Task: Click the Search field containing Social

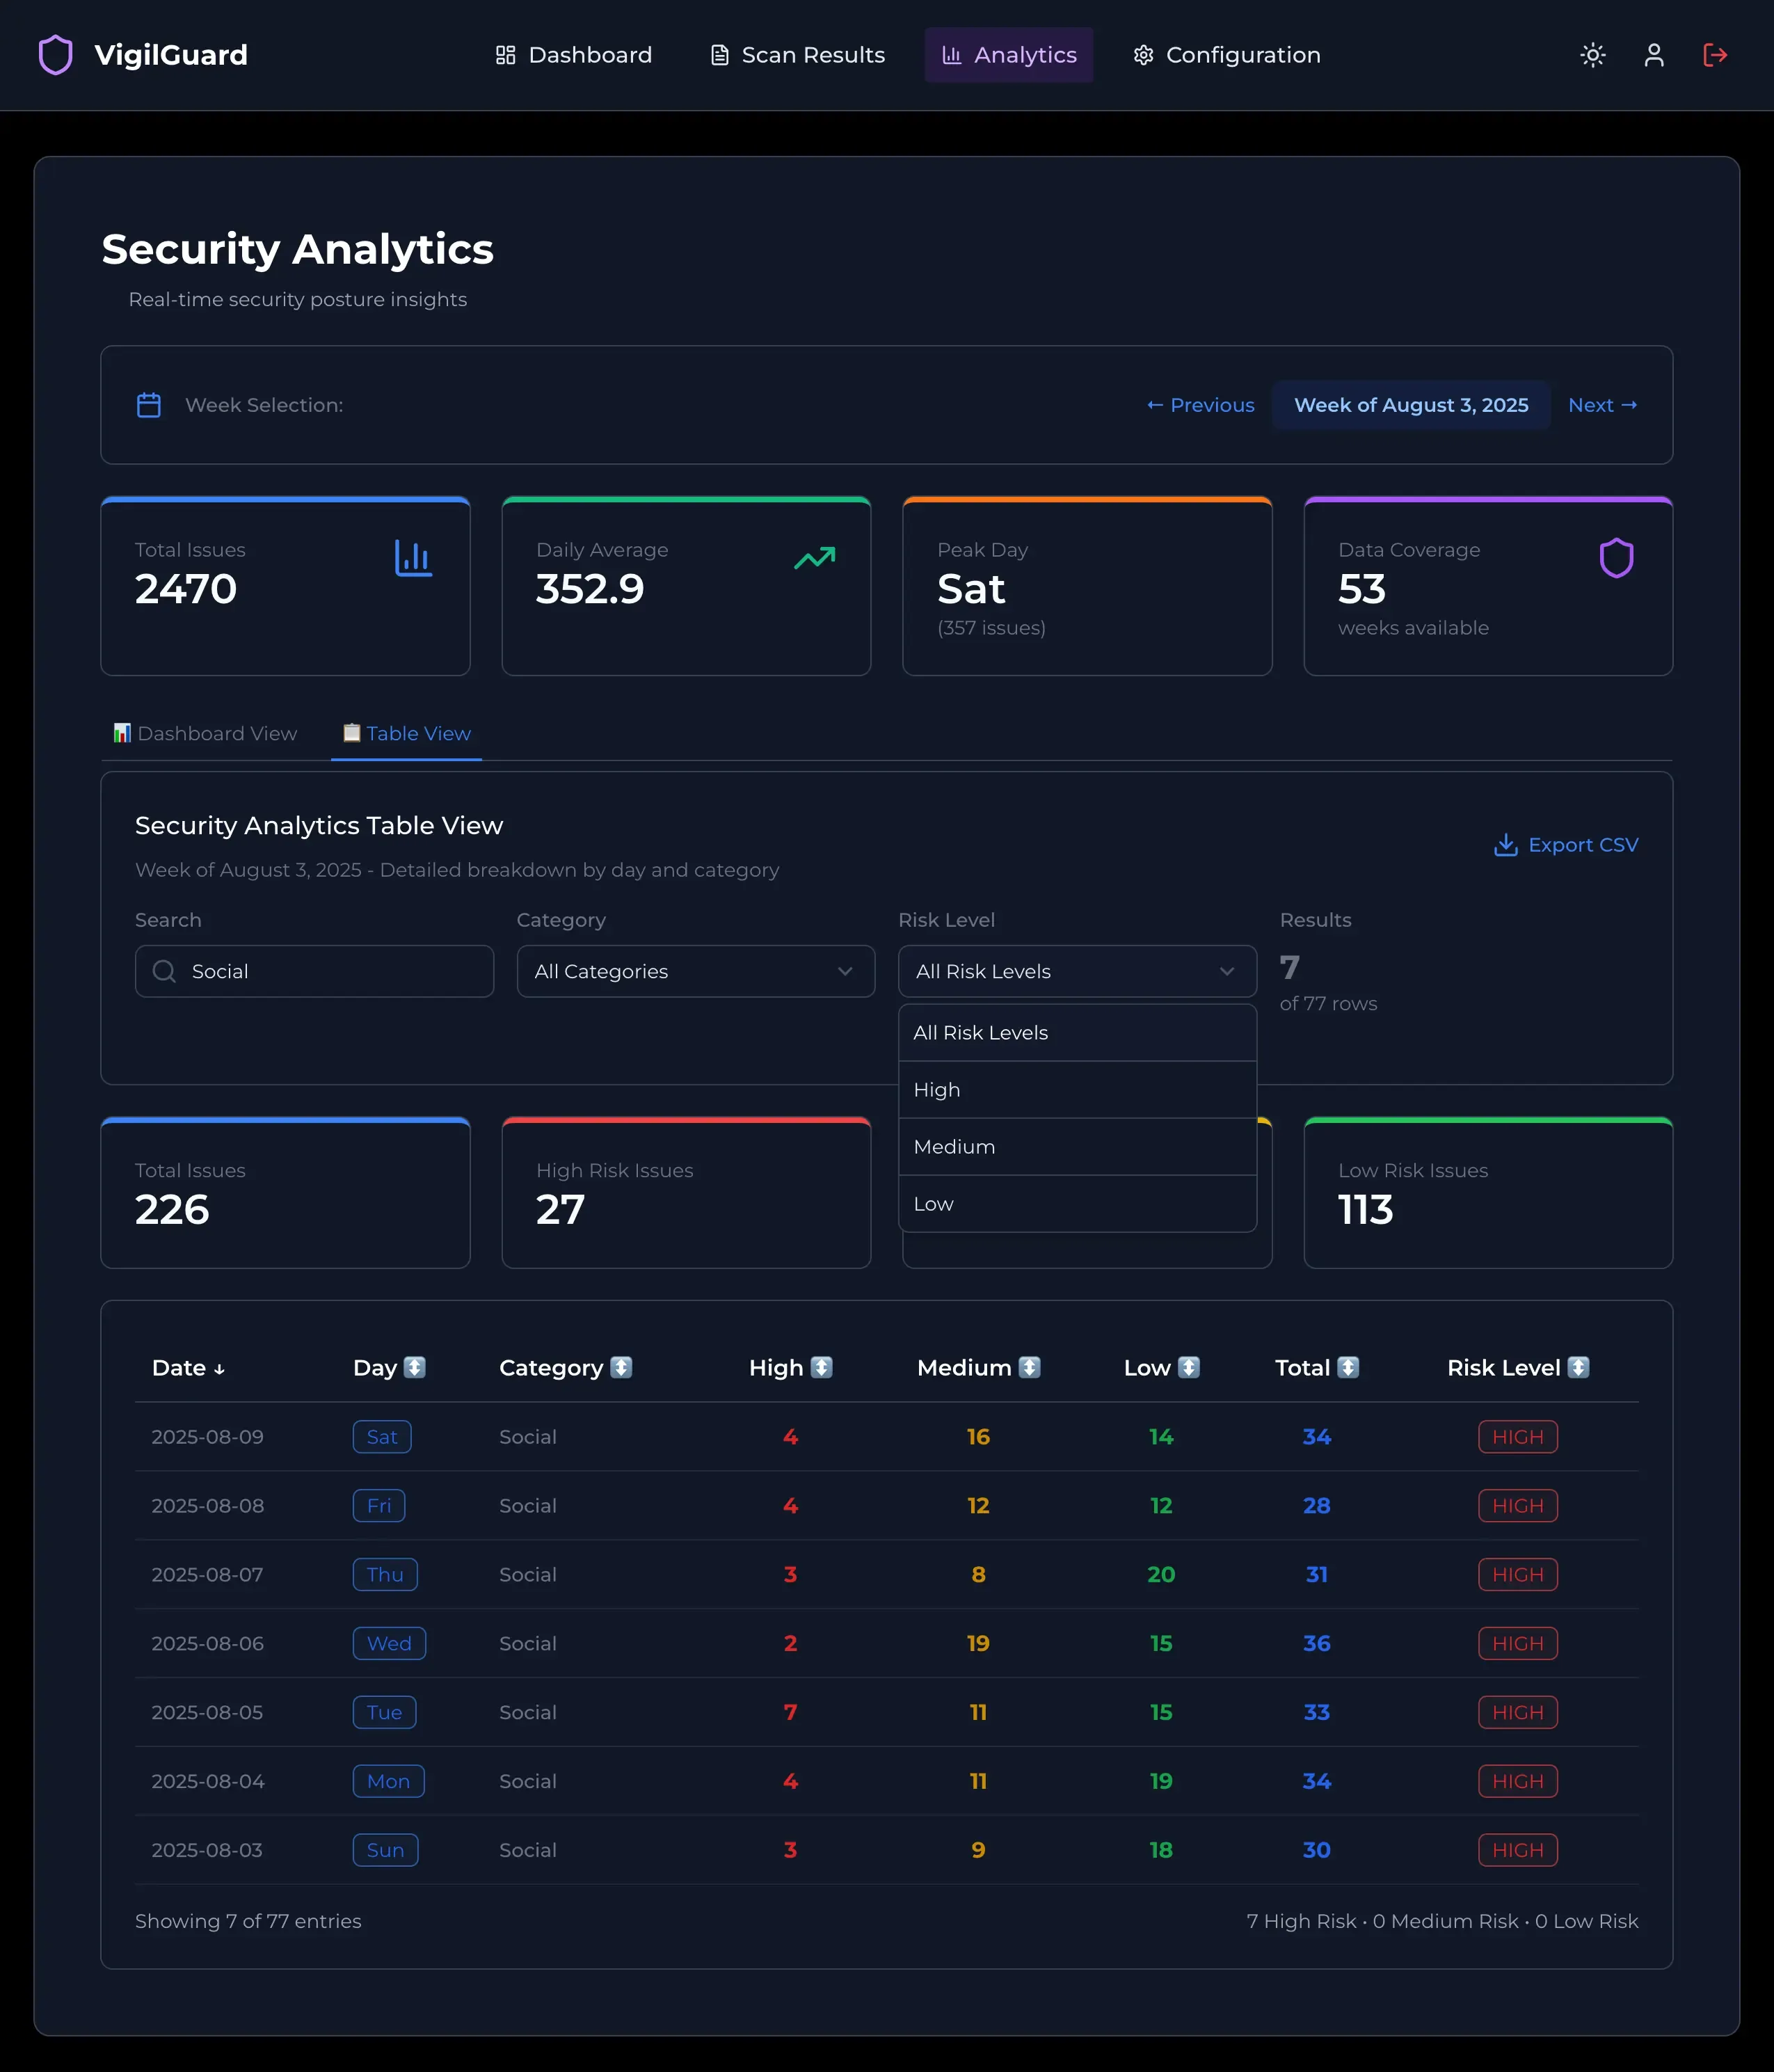Action: [x=314, y=971]
